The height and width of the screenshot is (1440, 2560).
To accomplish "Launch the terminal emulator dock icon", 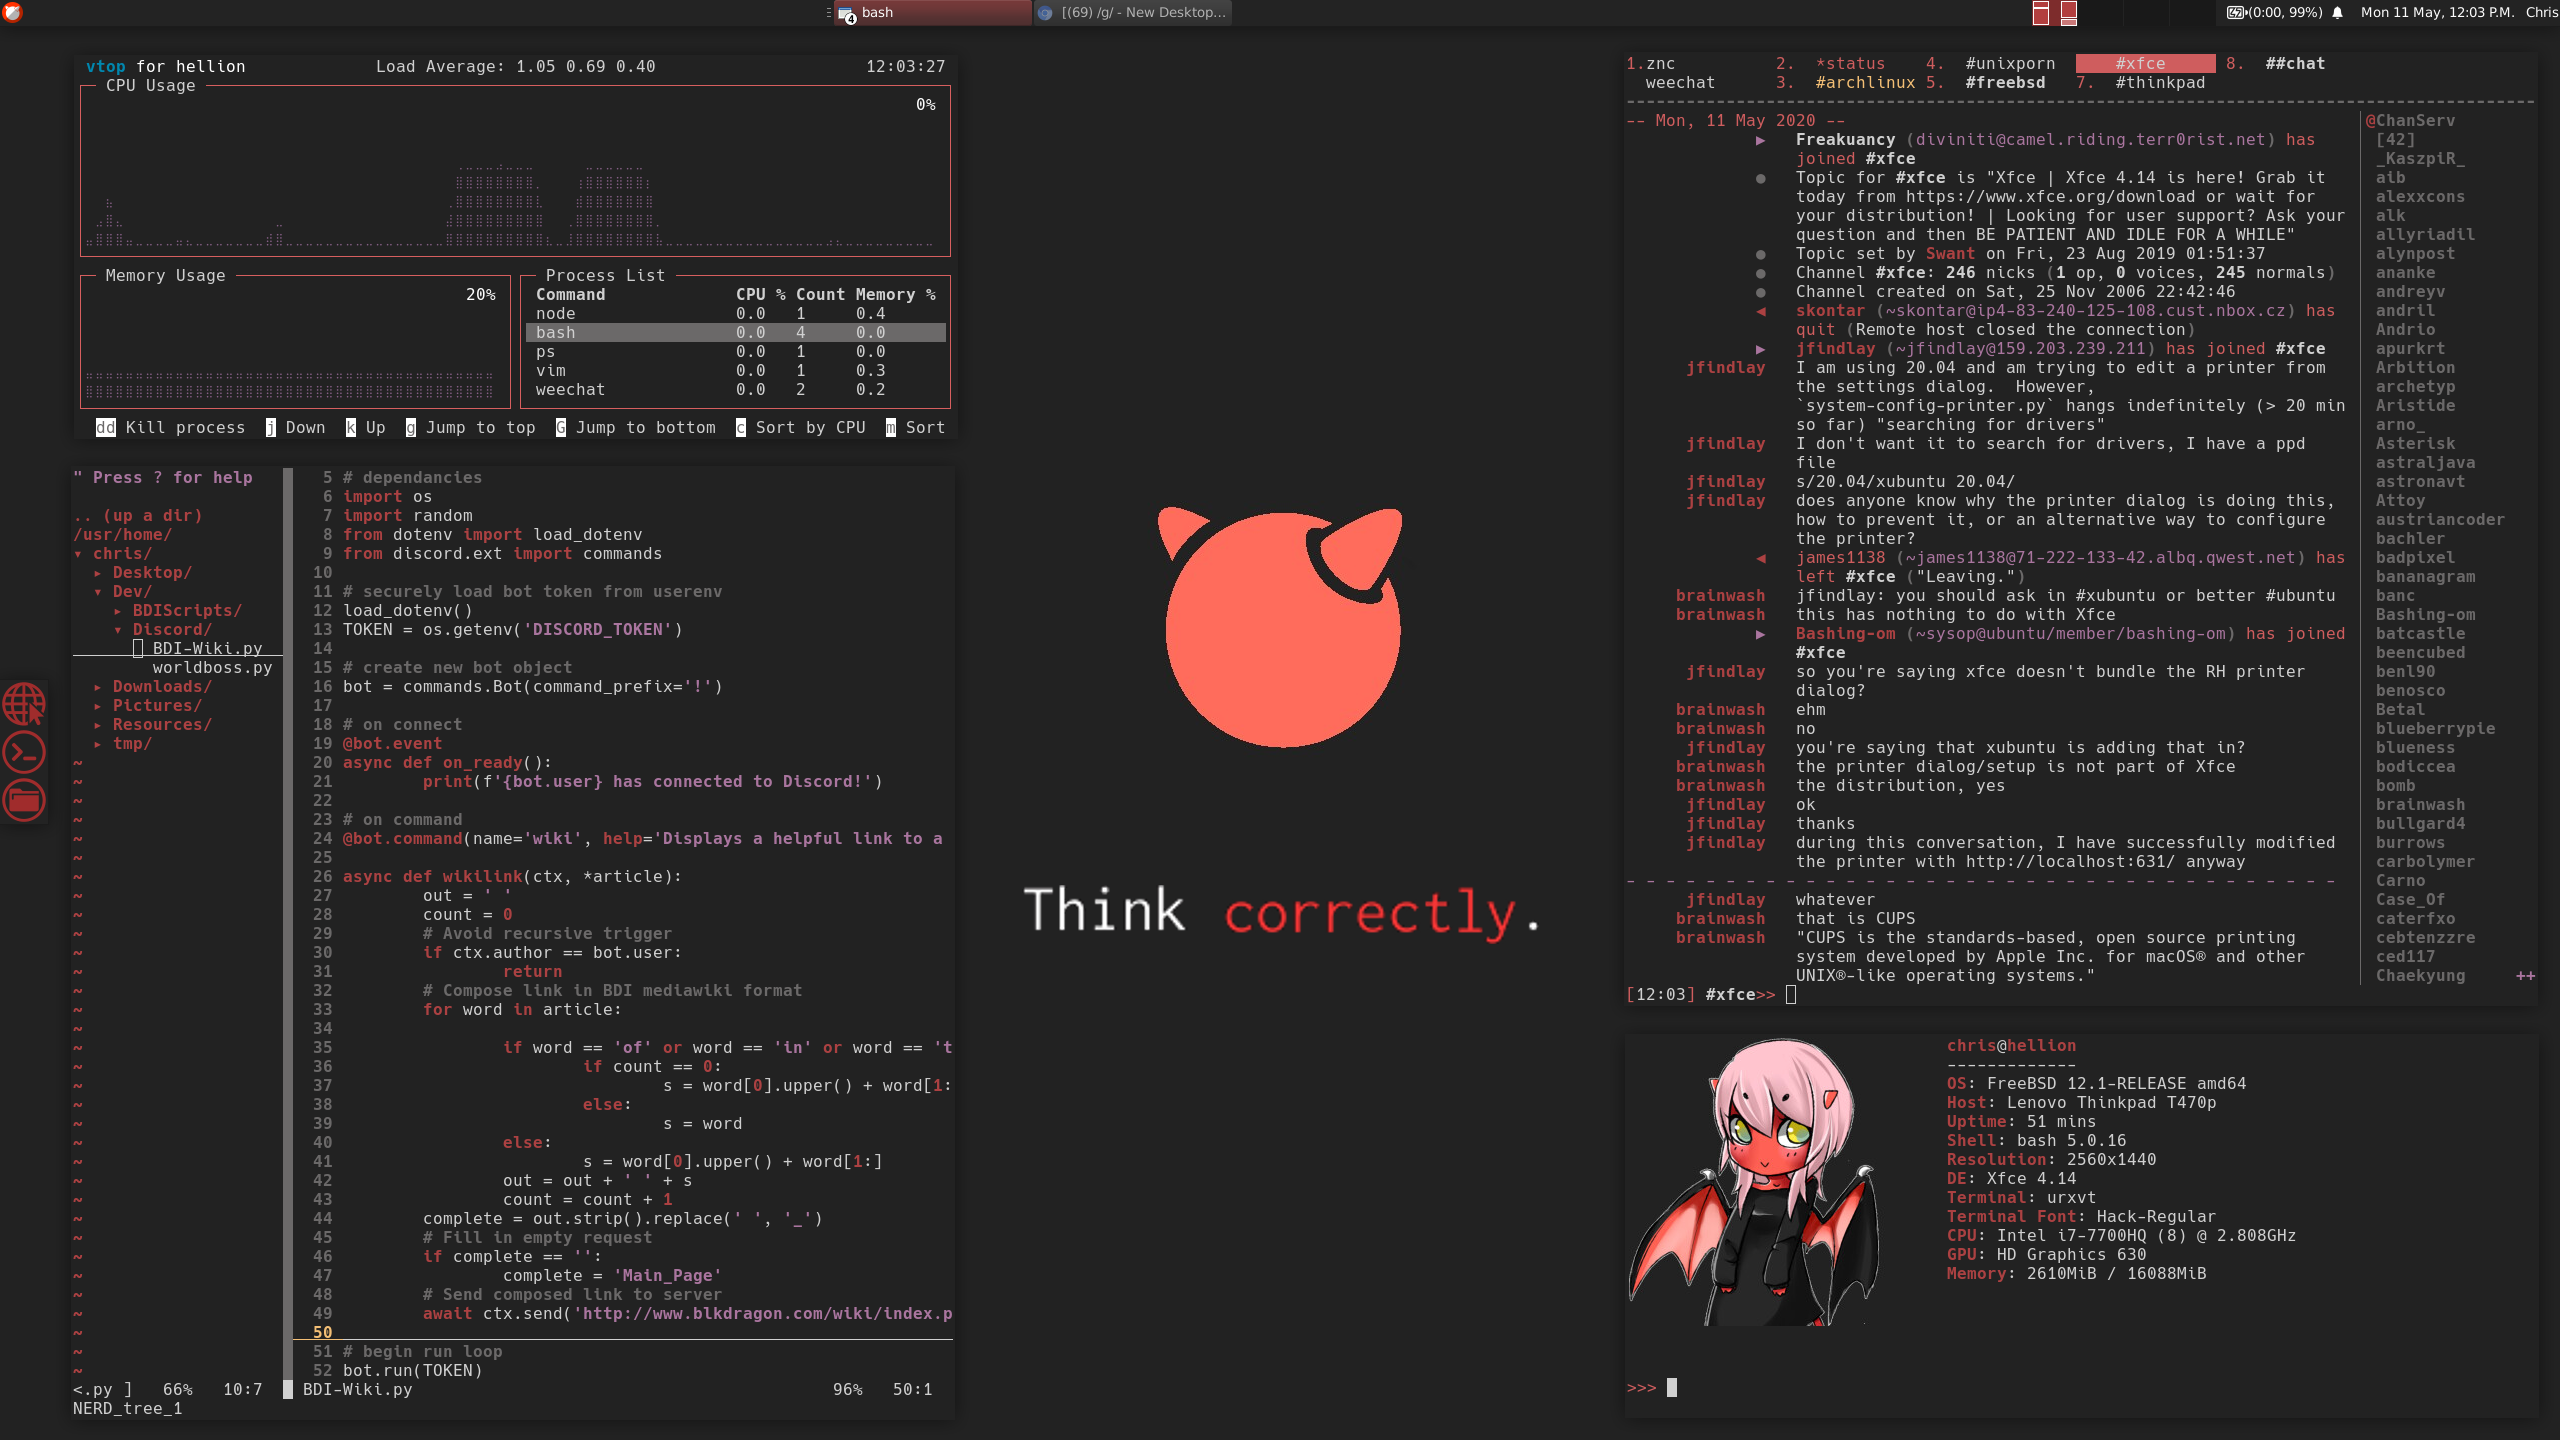I will [x=24, y=752].
